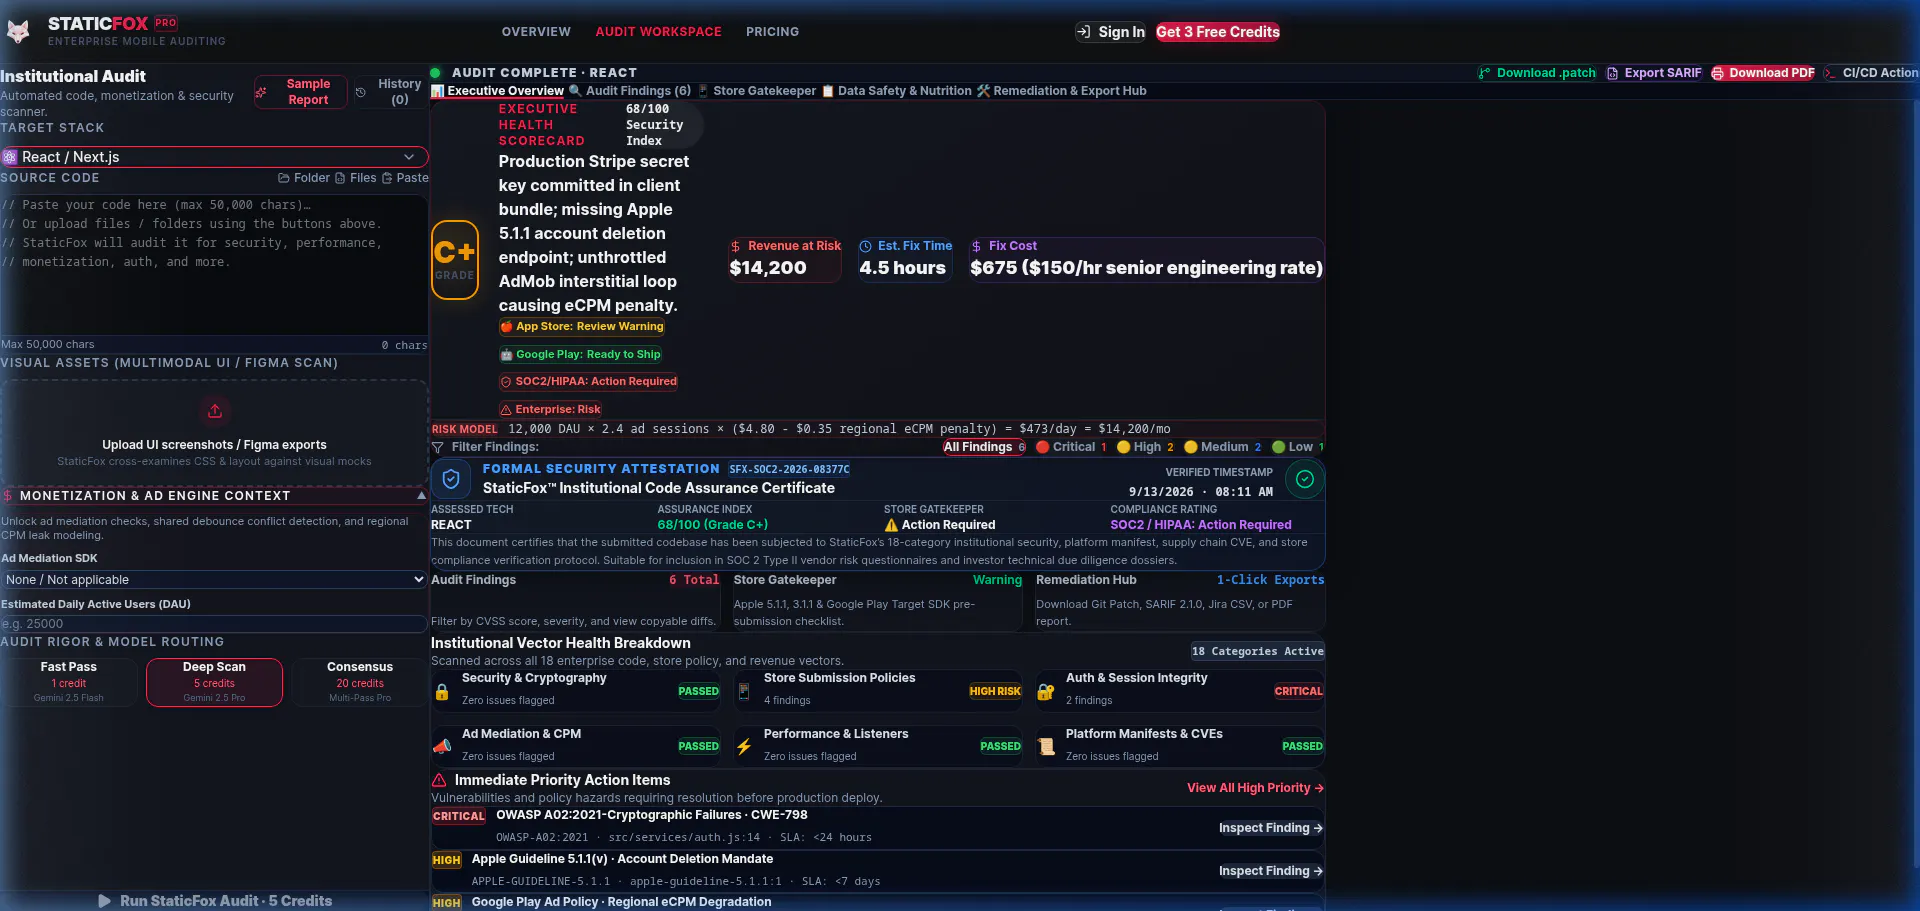The height and width of the screenshot is (911, 1920).
Task: Click the Platform Manifests & CVEs scroll icon
Action: pos(1046,747)
